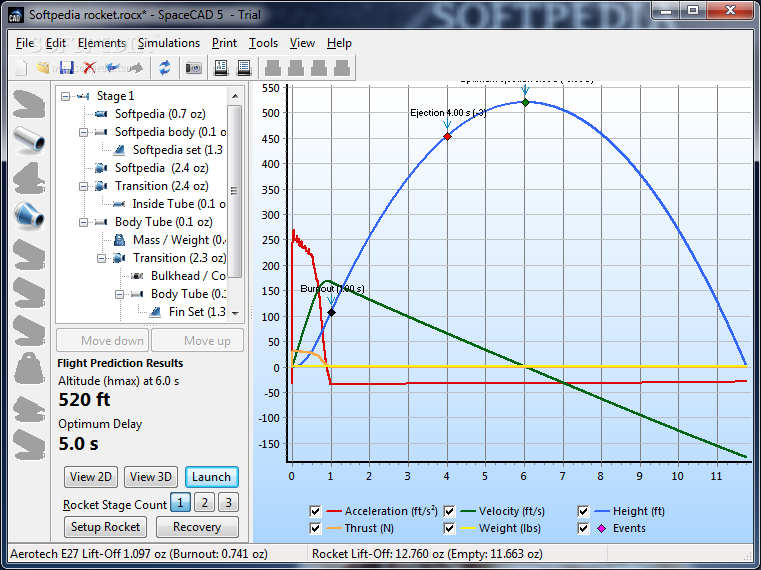Click the blue Undo arrow icon

pos(113,67)
